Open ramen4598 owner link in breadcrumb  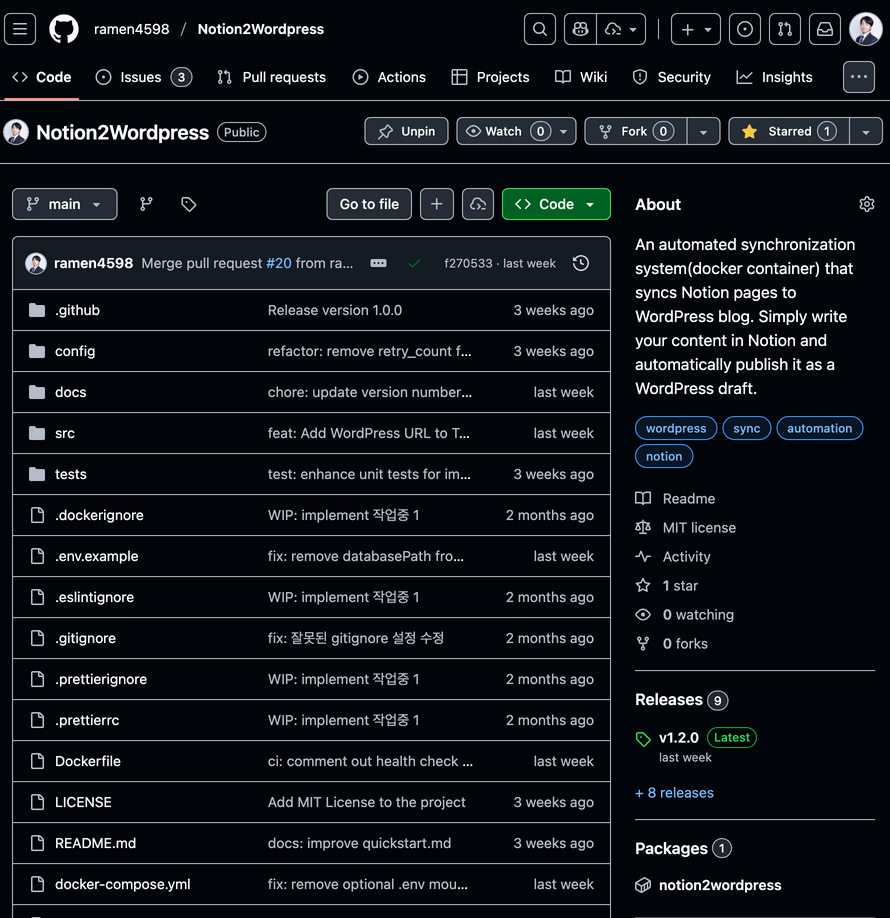(x=131, y=29)
